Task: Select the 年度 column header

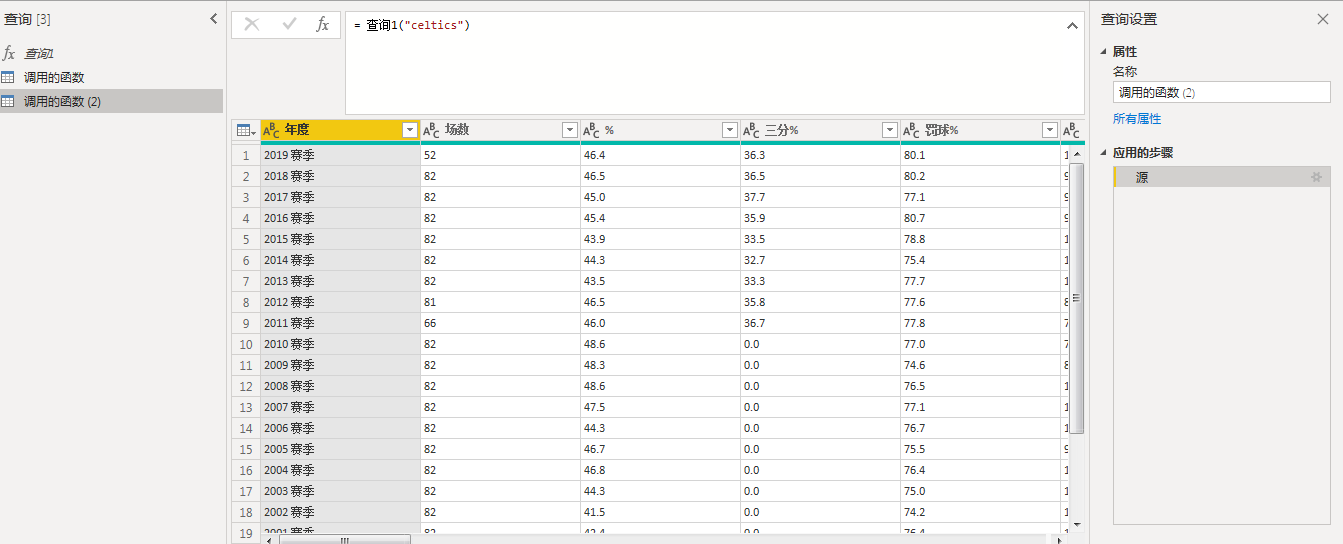Action: 340,130
